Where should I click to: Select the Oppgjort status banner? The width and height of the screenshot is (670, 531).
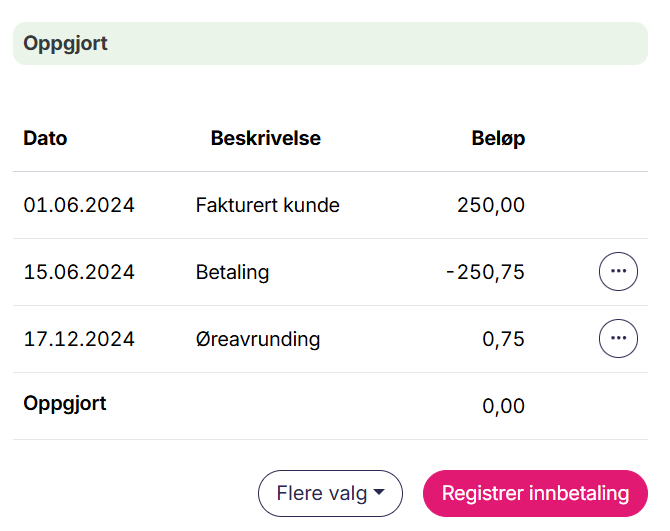[330, 44]
